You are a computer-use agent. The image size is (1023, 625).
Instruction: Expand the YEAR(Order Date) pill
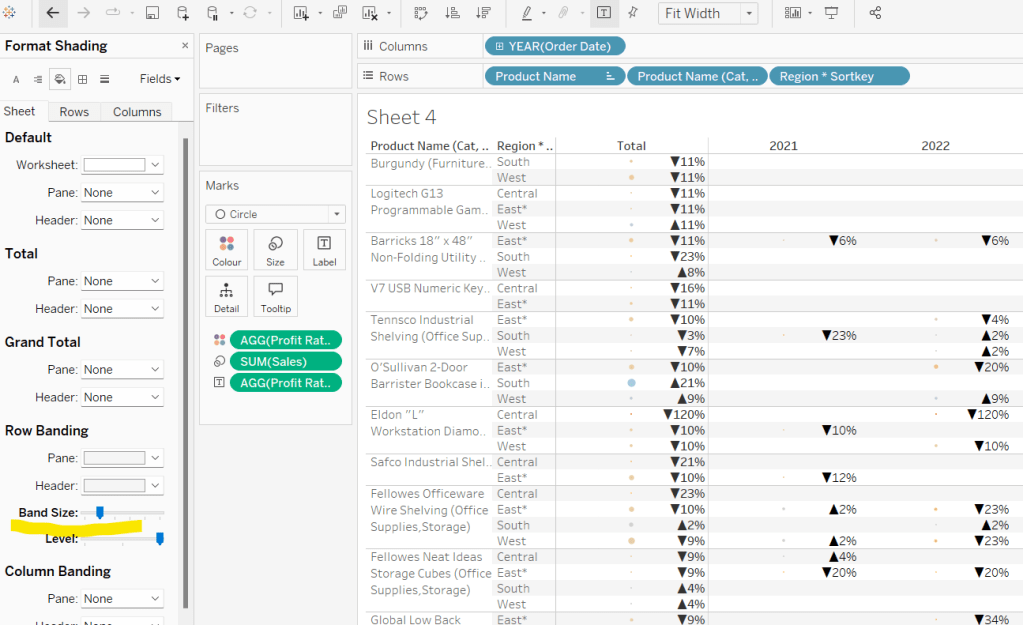(501, 46)
